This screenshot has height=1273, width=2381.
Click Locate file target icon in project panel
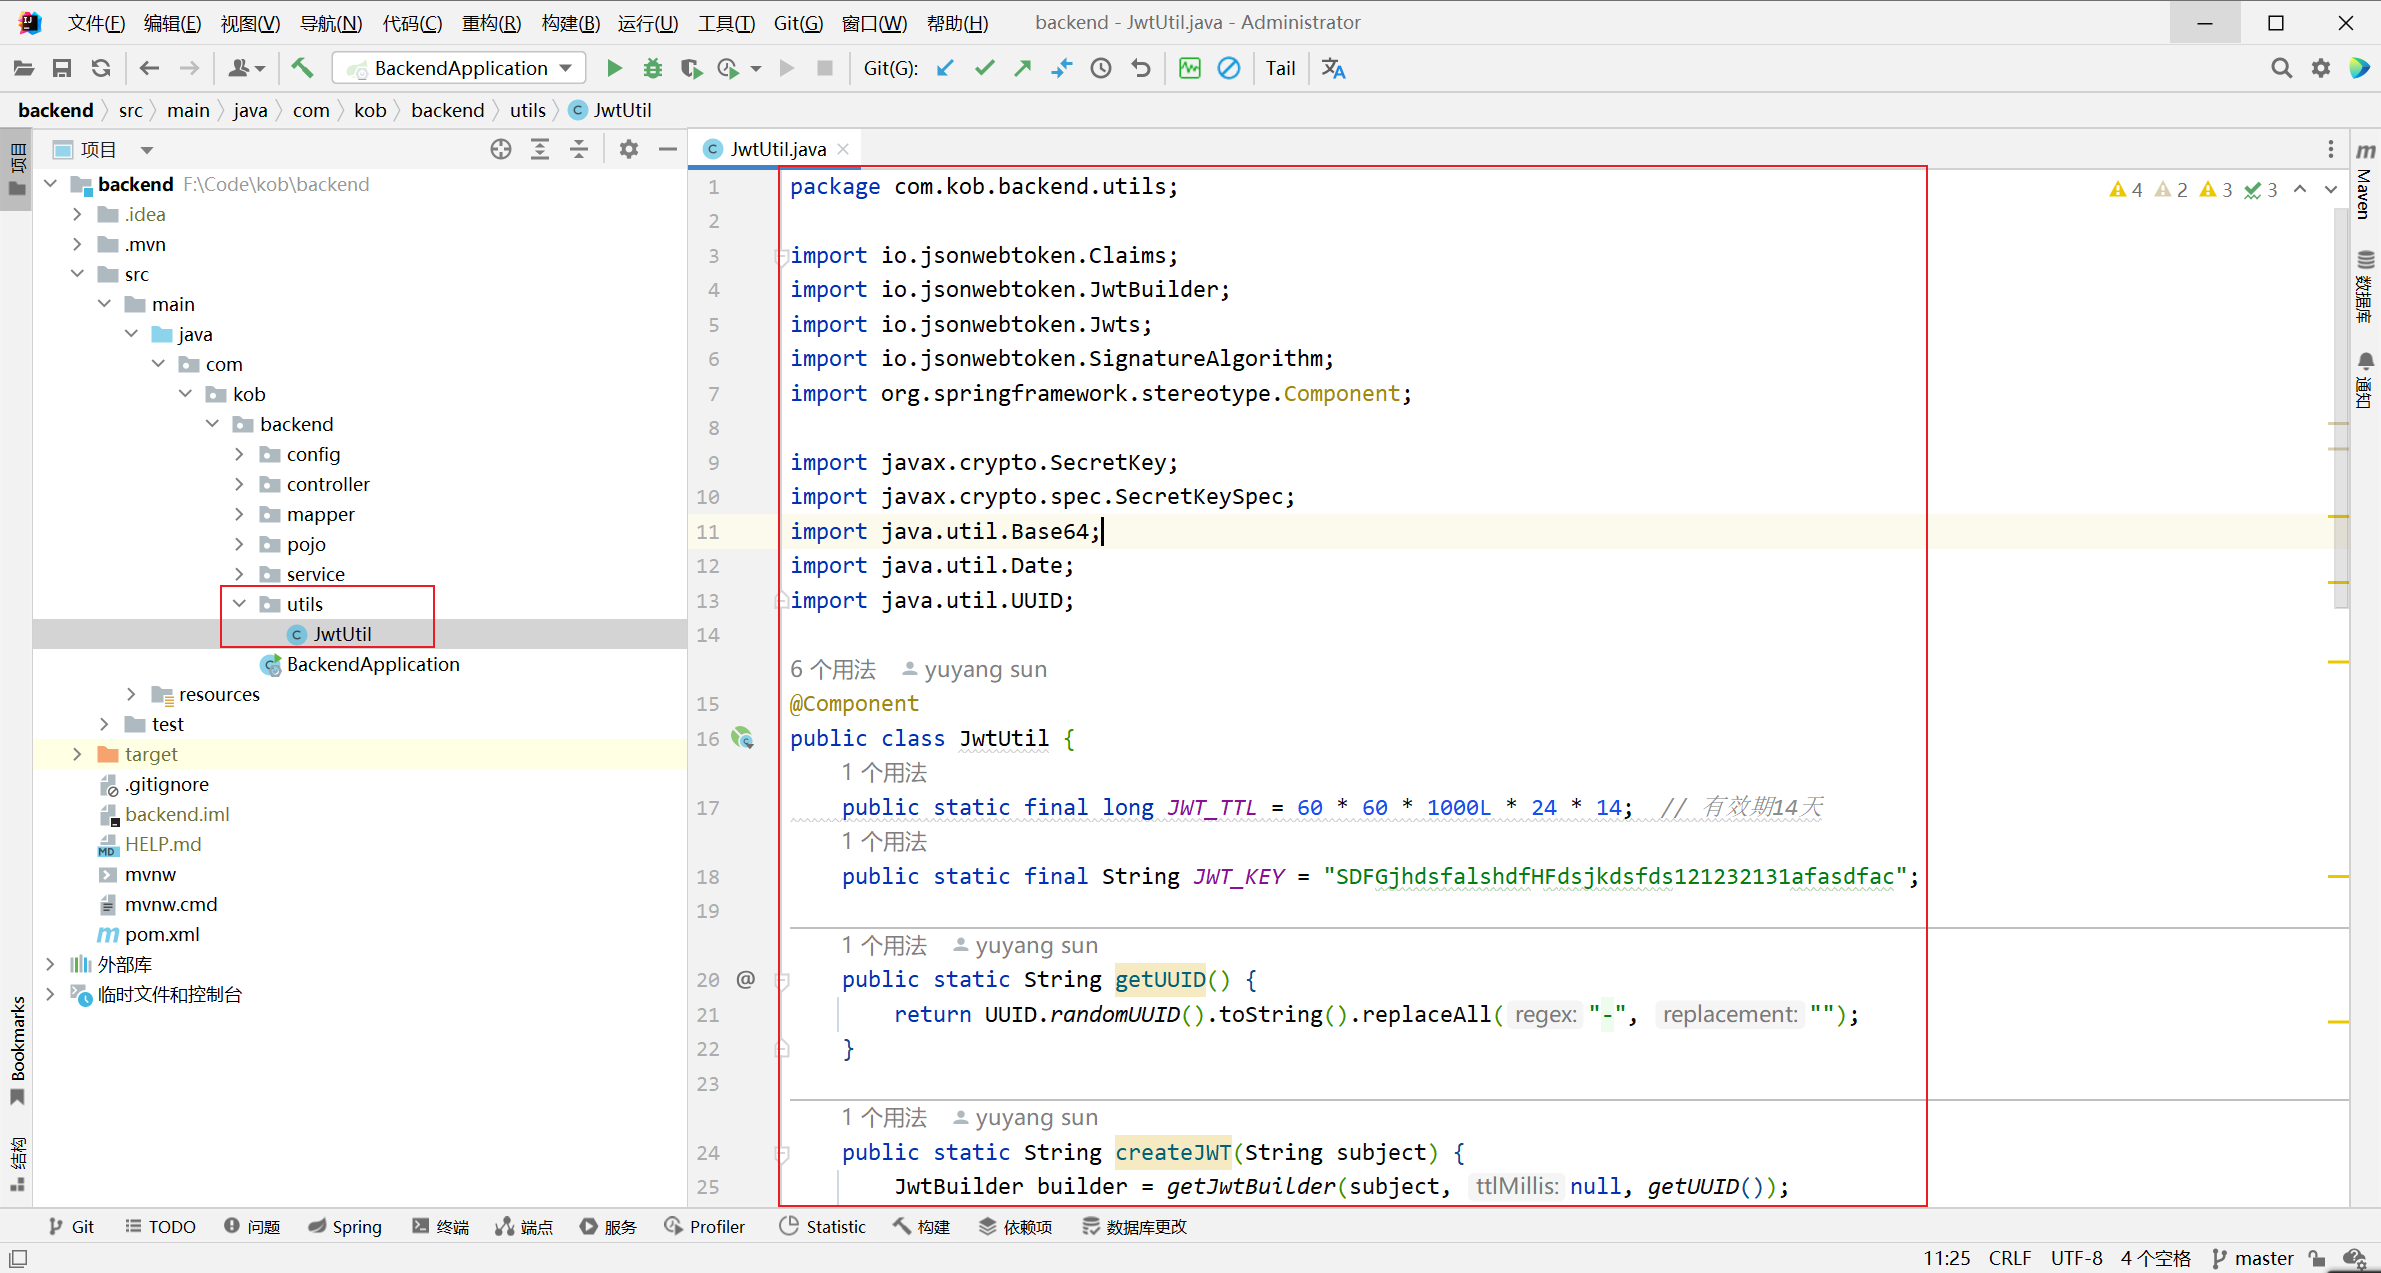(501, 149)
